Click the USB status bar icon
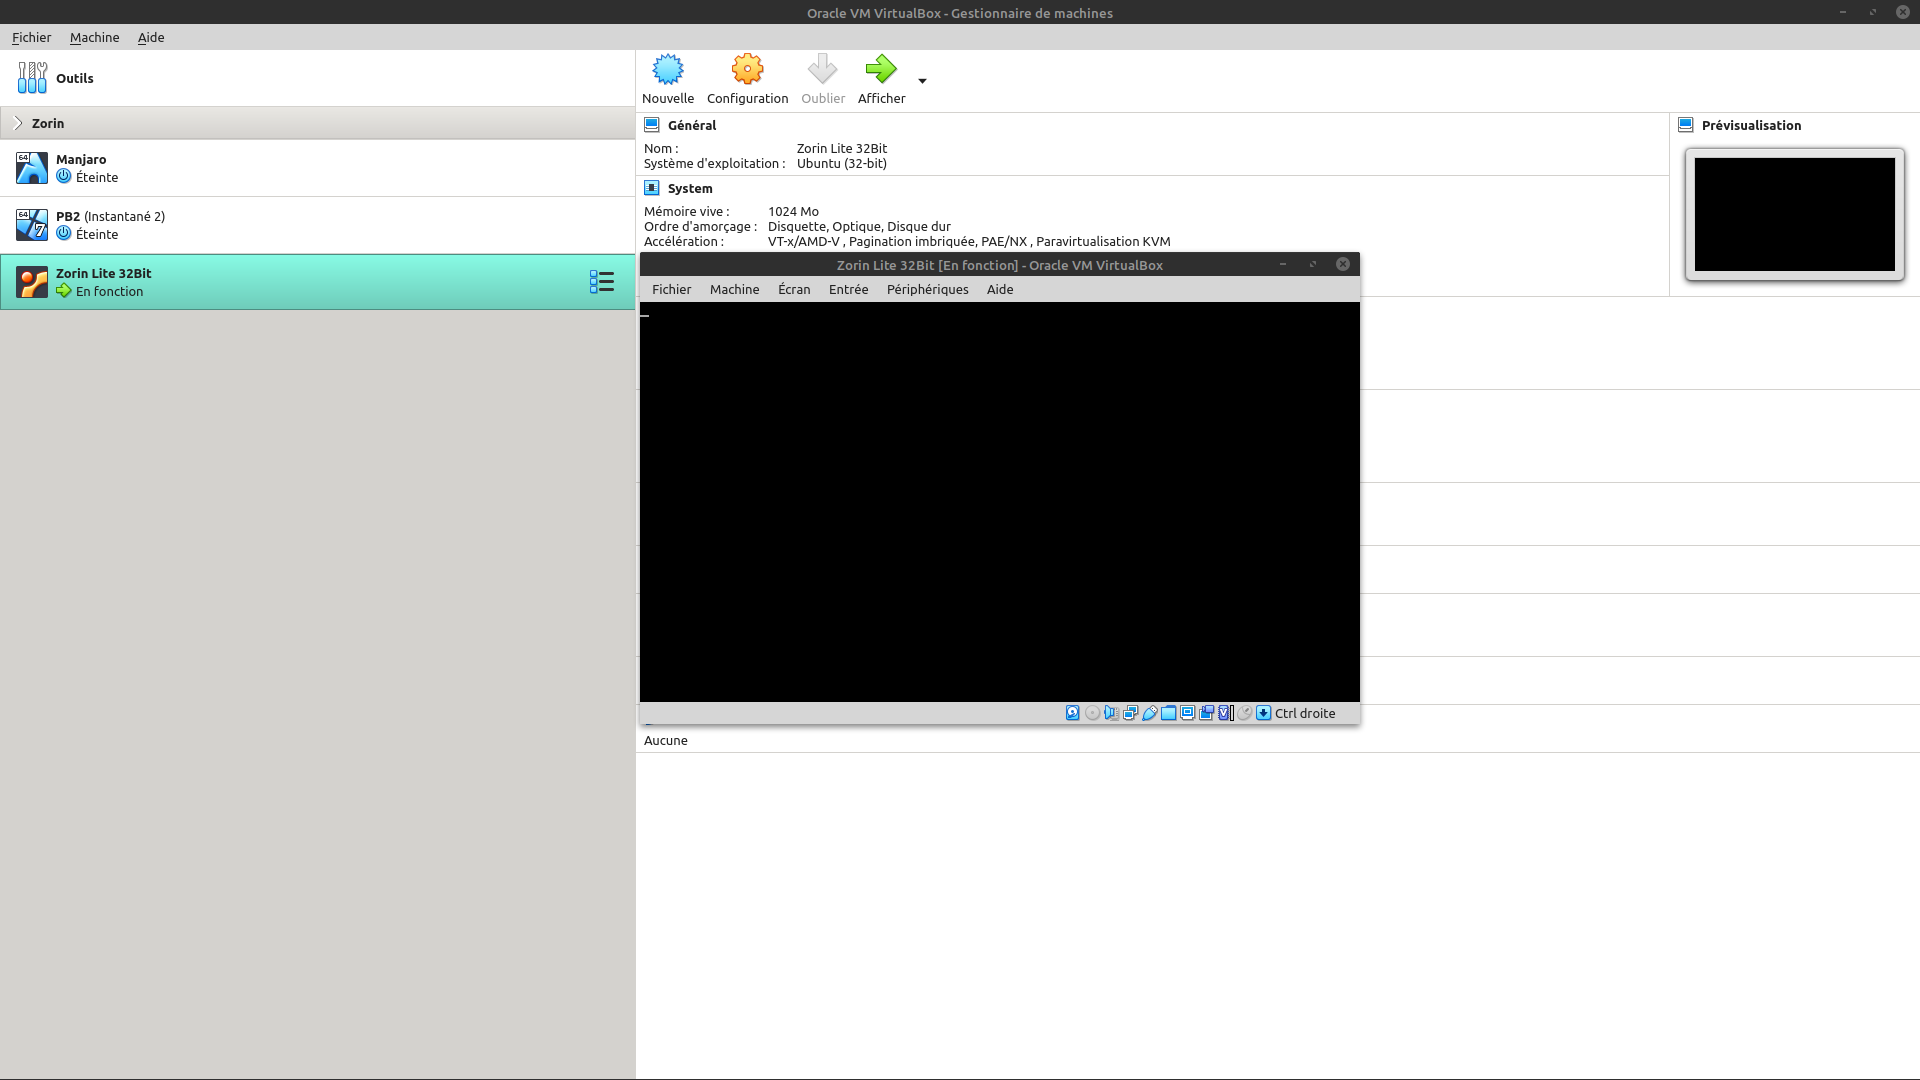1920x1080 pixels. pyautogui.click(x=1150, y=713)
